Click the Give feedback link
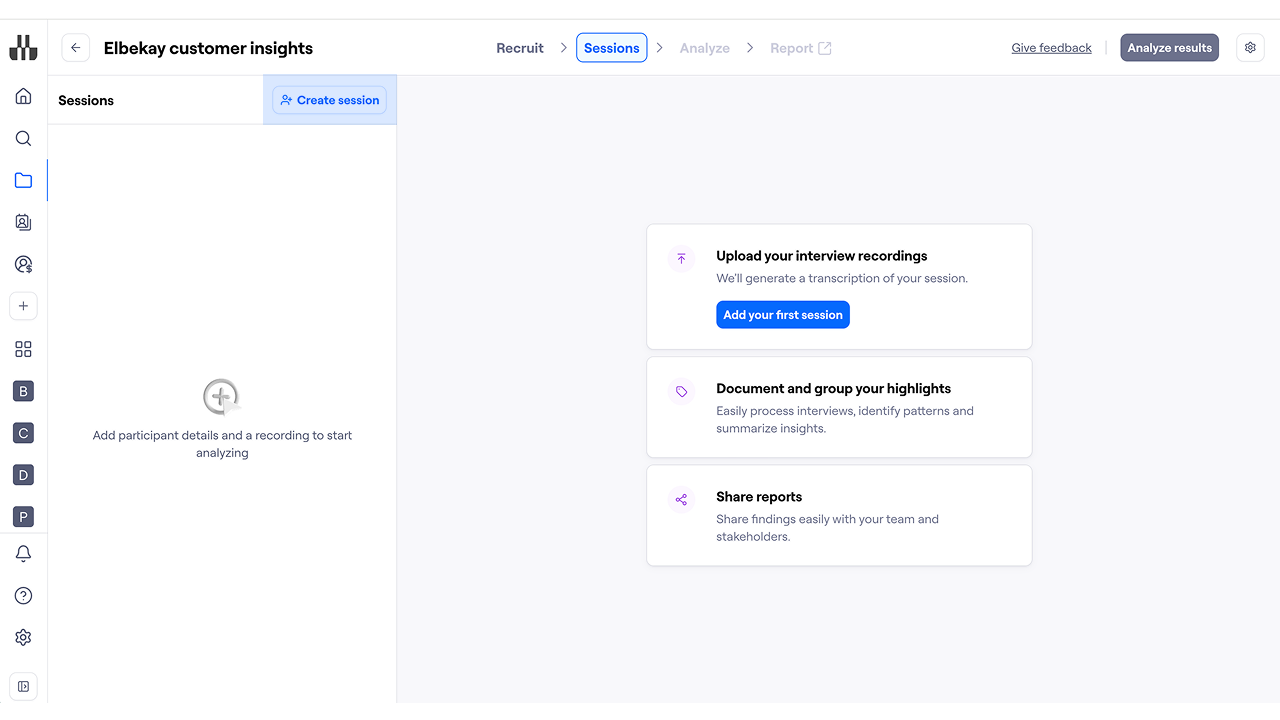Viewport: 1280px width, 720px height. (x=1051, y=48)
